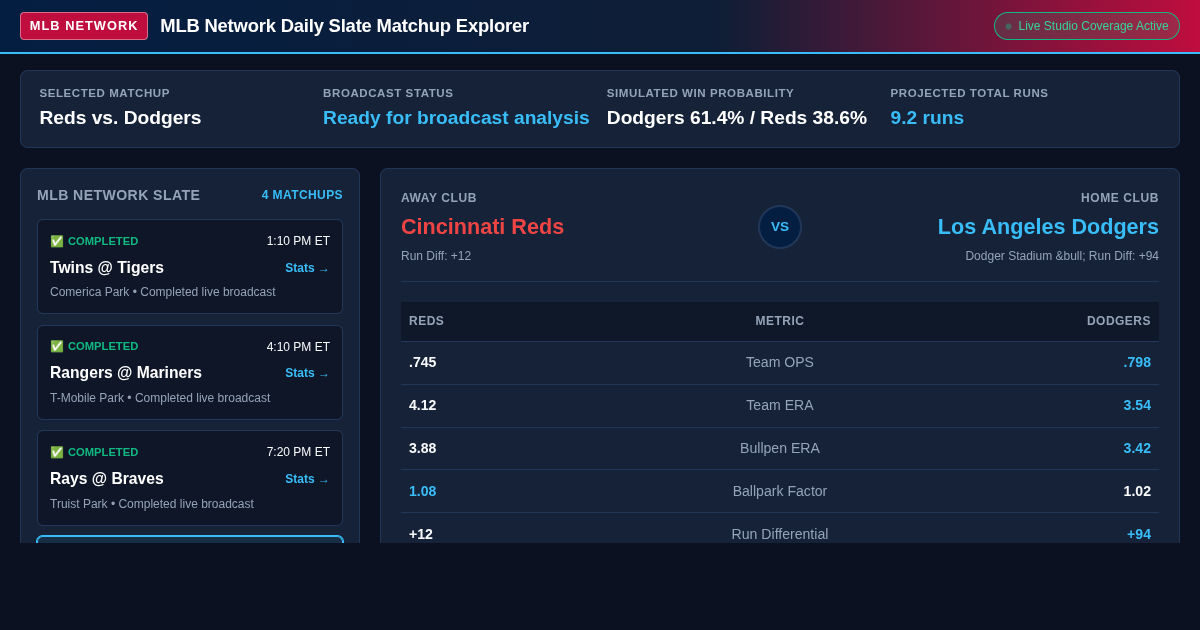
Task: Click the Los Angeles Dodgers team name
Action: [x=1048, y=227]
